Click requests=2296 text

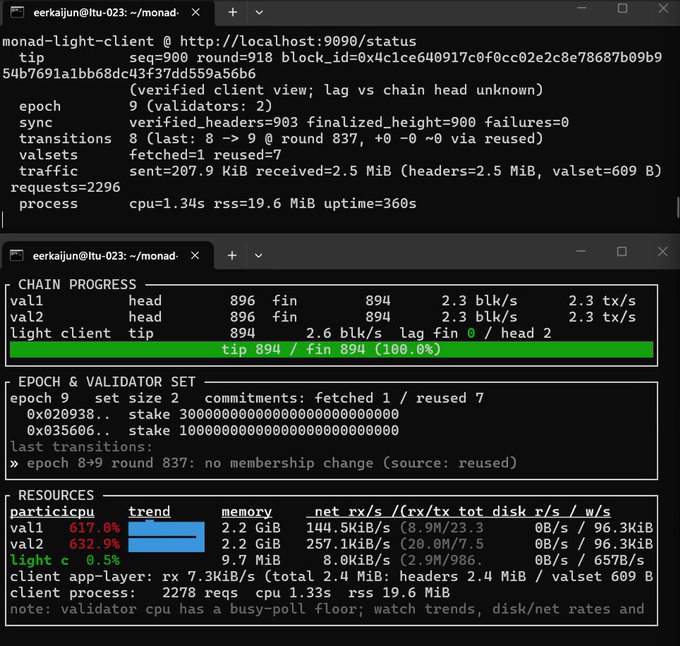[65, 188]
